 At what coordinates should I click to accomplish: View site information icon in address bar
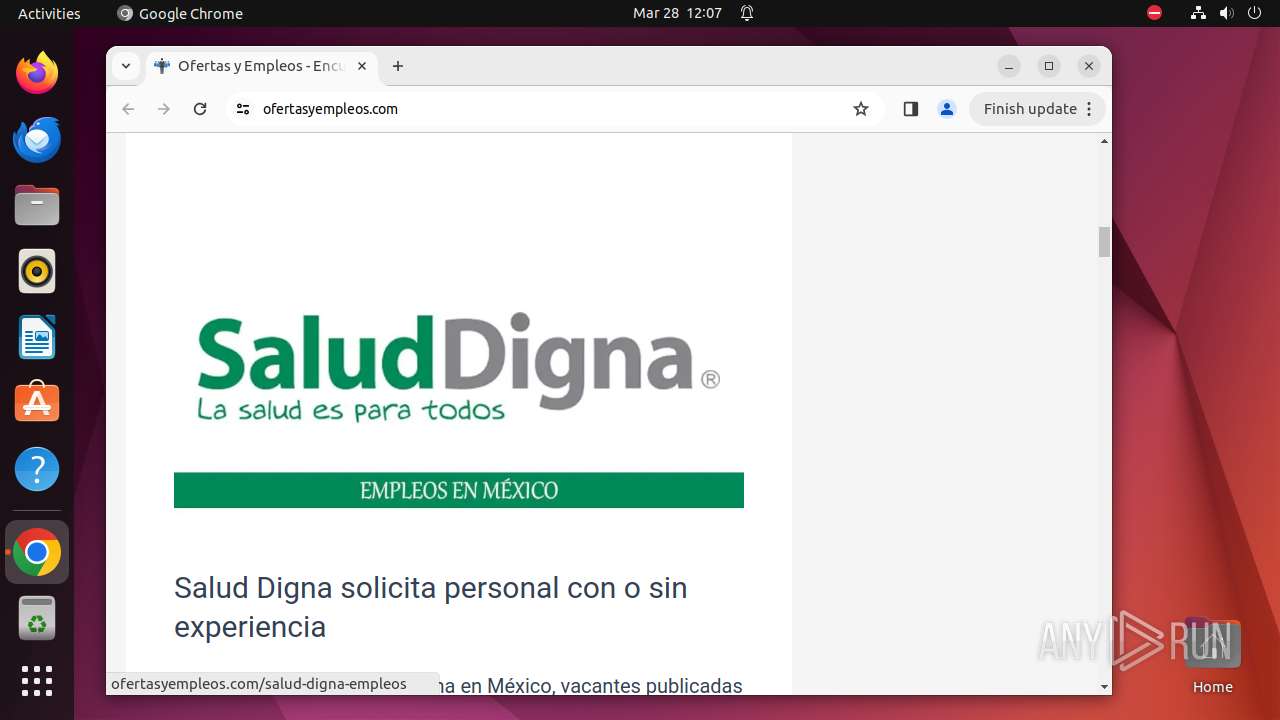point(242,109)
